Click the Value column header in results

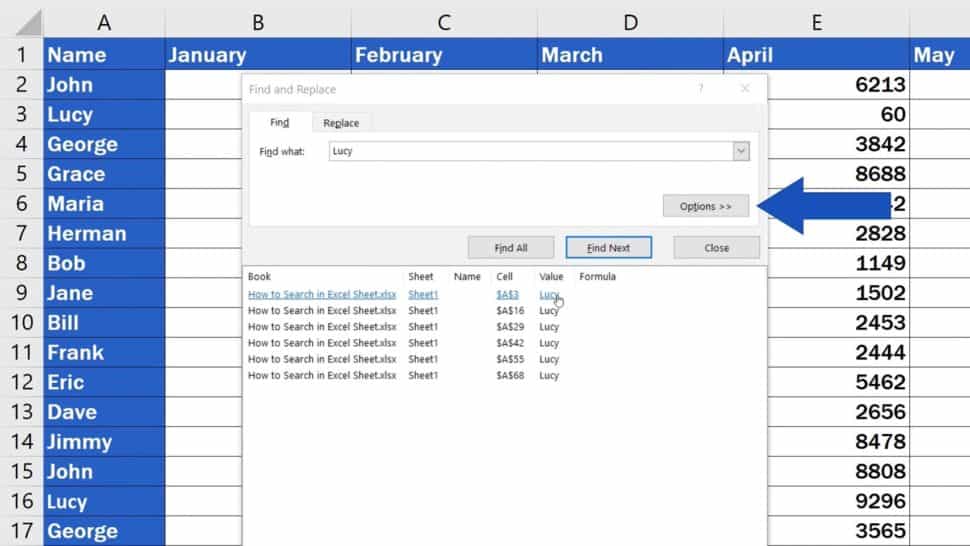click(551, 277)
